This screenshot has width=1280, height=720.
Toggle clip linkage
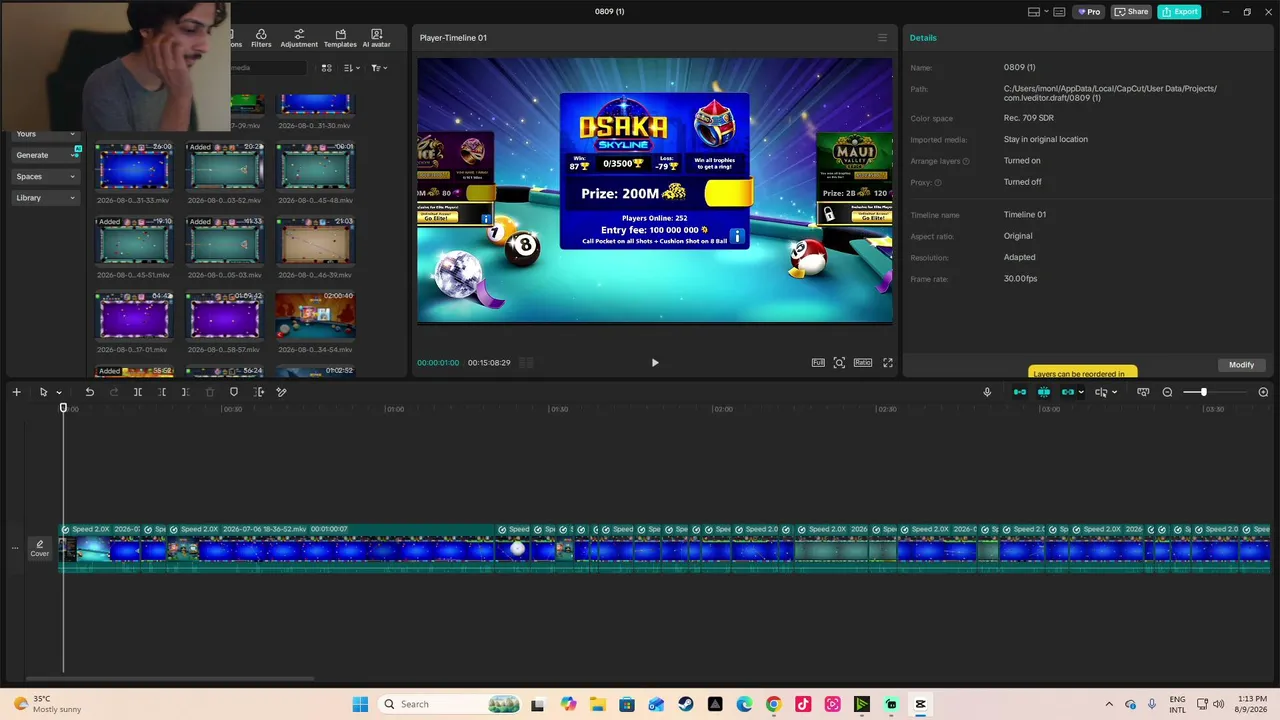[1067, 392]
